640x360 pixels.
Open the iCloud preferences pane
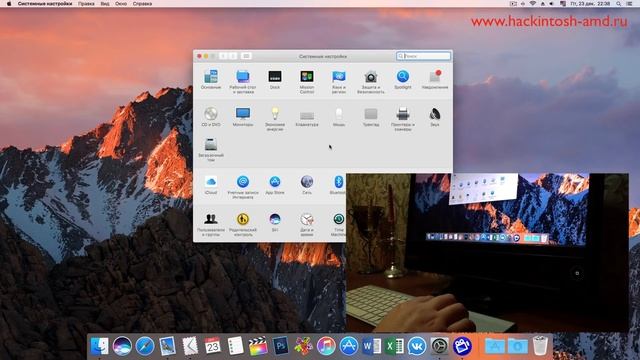pyautogui.click(x=211, y=184)
